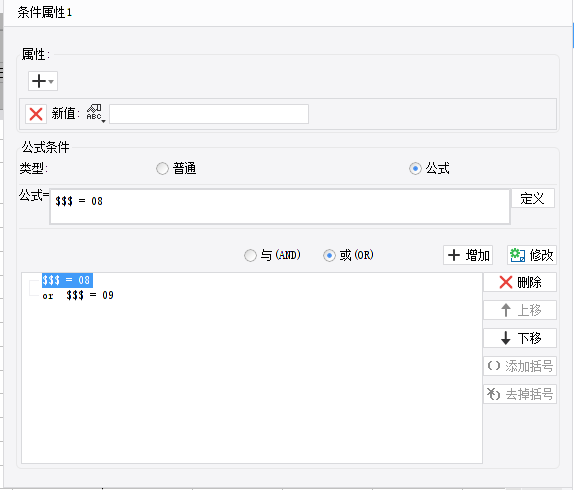The image size is (574, 490).
Task: Click the 添加括号 add brackets button
Action: point(520,366)
